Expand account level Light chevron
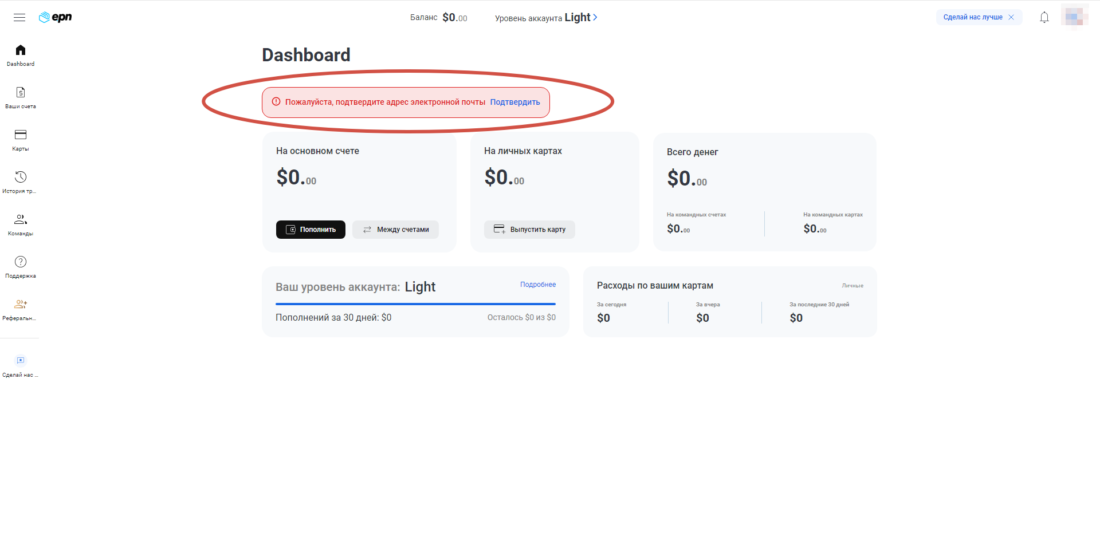Image resolution: width=1100 pixels, height=552 pixels. [x=596, y=17]
